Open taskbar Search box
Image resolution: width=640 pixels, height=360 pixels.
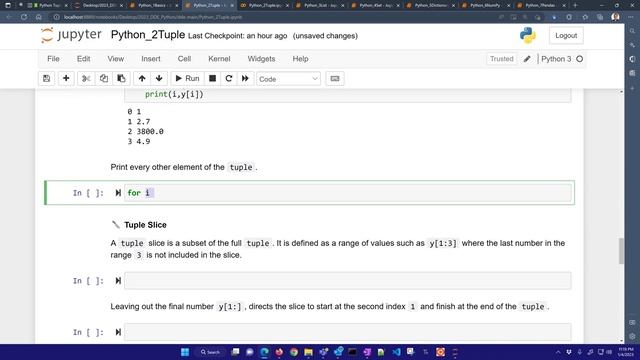point(210,352)
